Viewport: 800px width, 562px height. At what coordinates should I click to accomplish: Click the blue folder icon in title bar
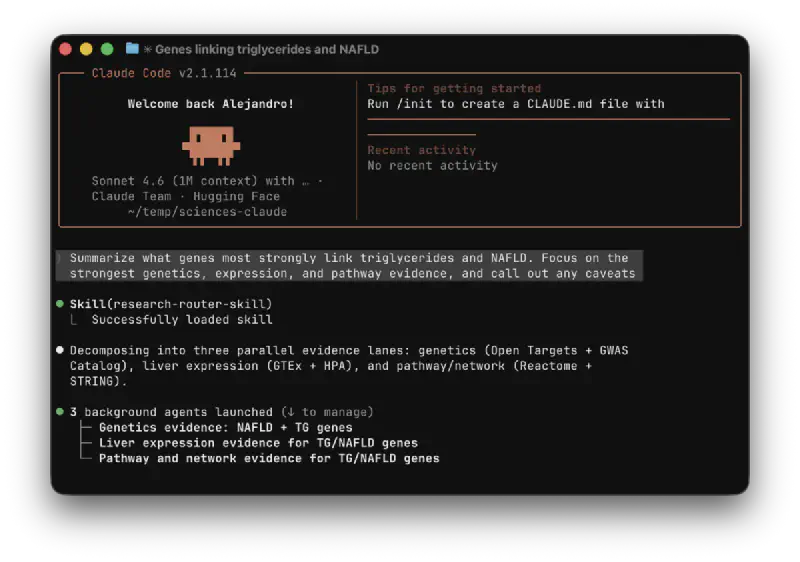coord(132,49)
